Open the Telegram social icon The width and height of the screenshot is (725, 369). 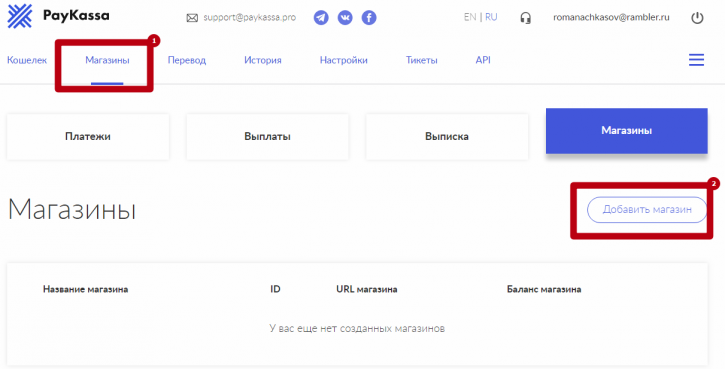click(321, 18)
